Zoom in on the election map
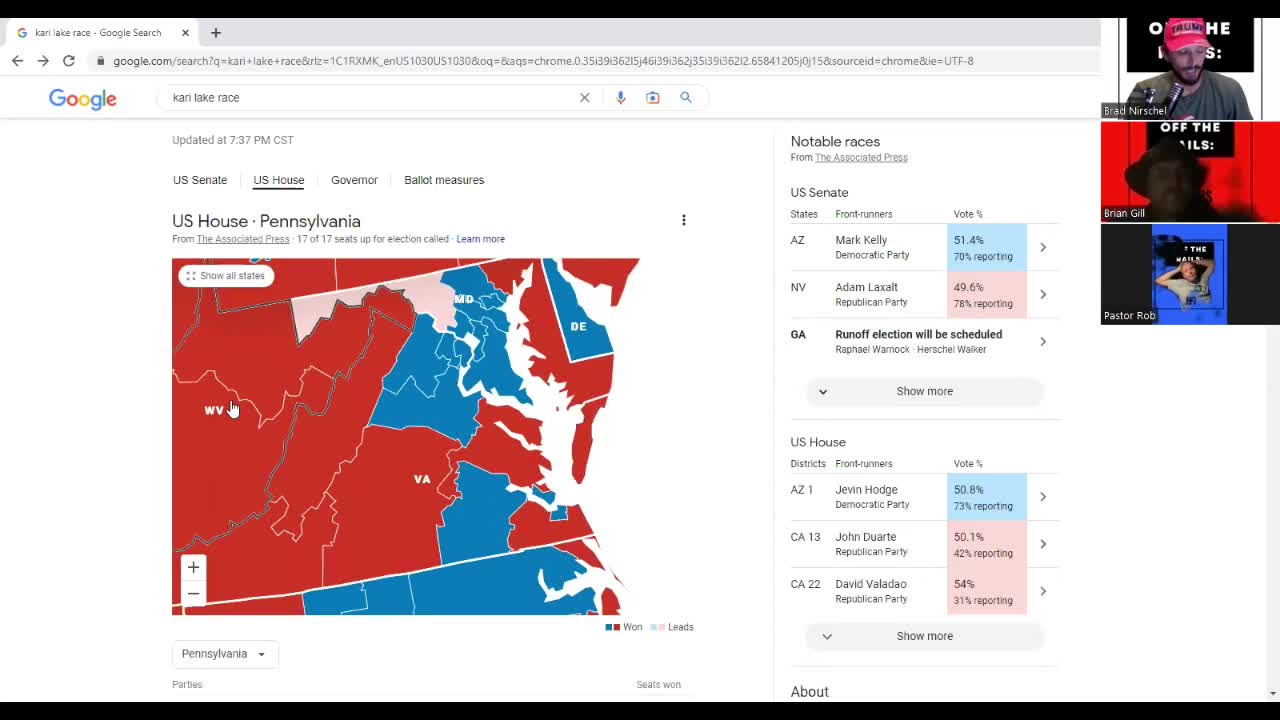This screenshot has height=720, width=1280. (x=194, y=567)
